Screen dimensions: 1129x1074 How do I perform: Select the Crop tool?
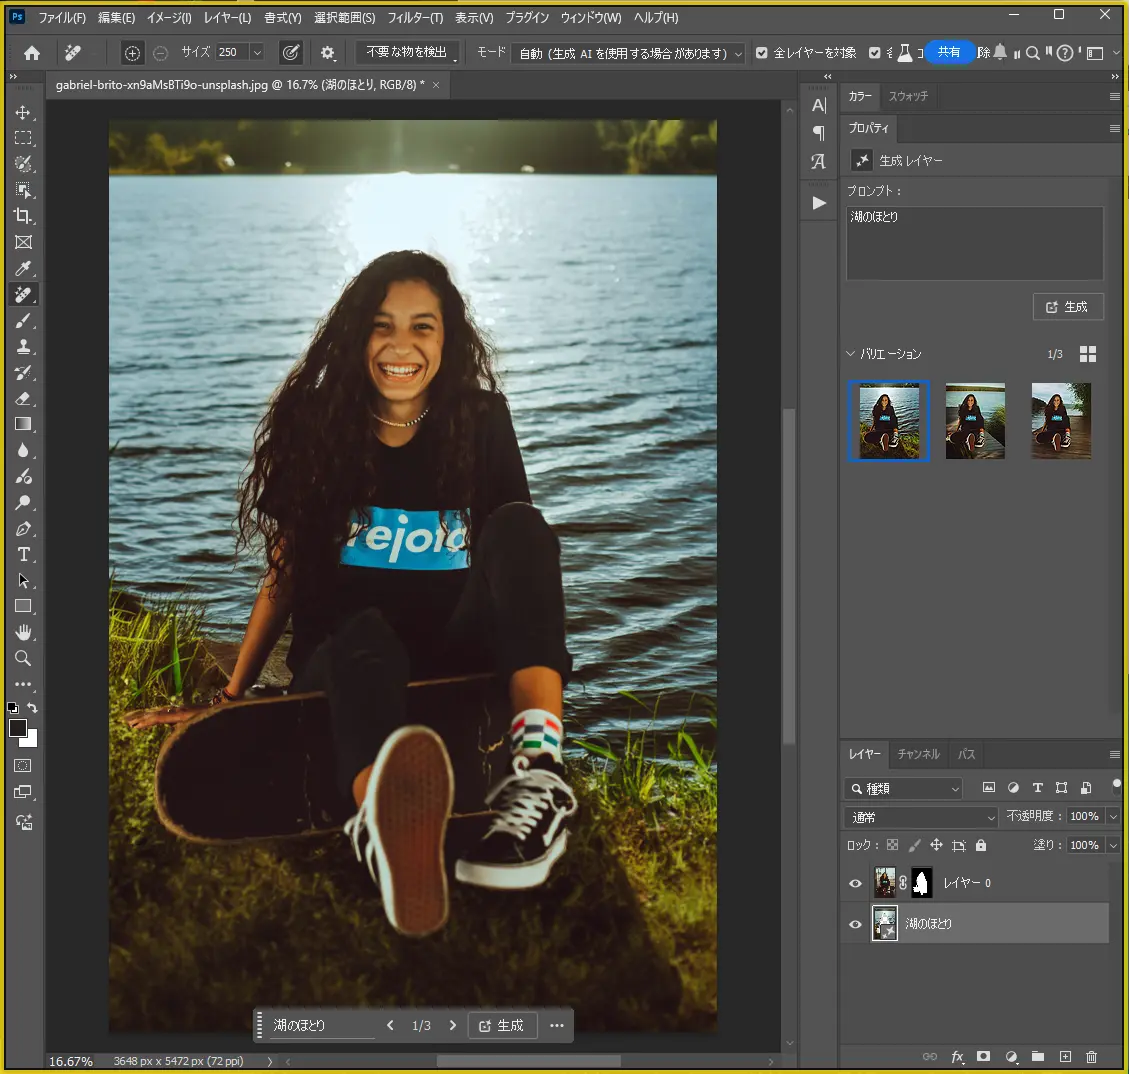23,216
